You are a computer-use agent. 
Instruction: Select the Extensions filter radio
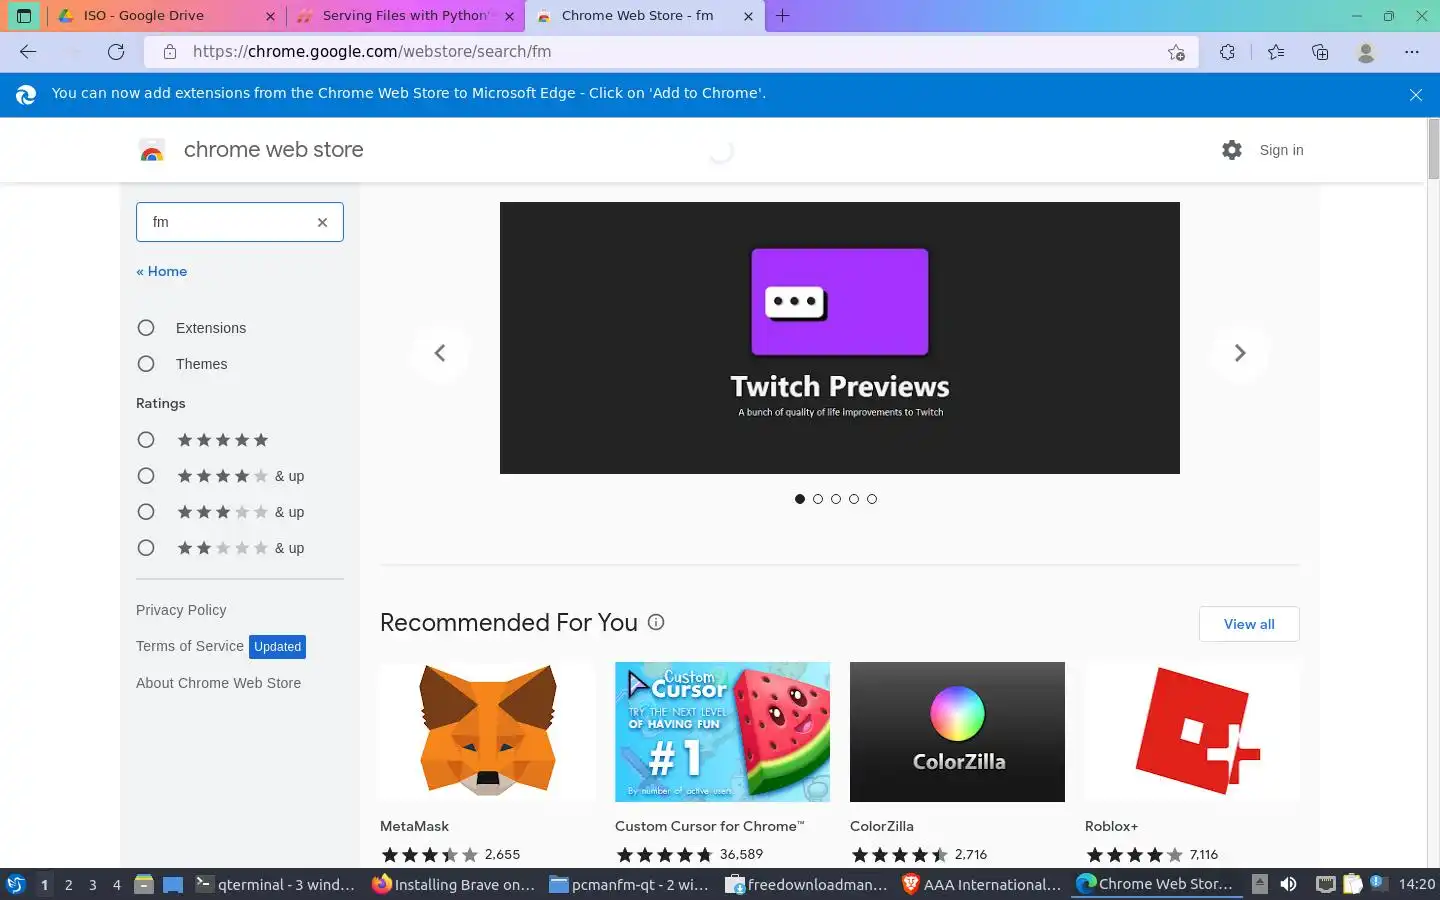[146, 328]
